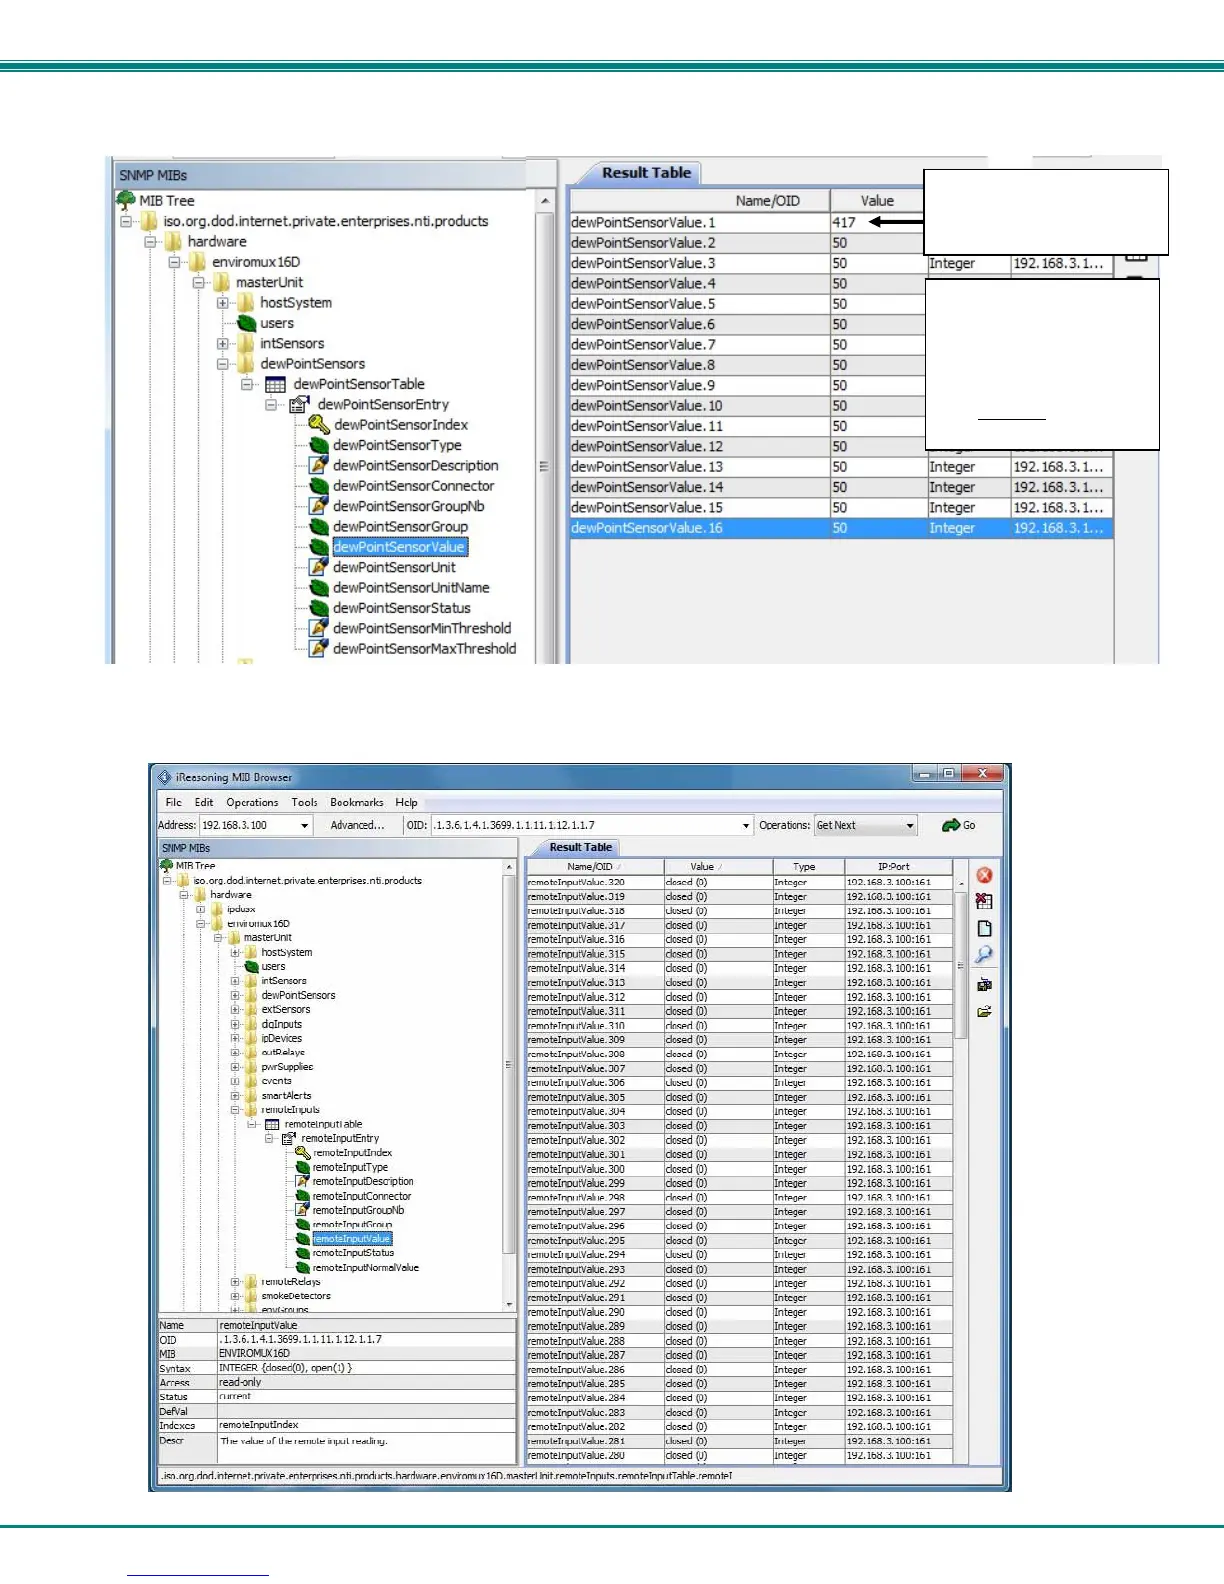Open the Bookmarks menu
The width and height of the screenshot is (1224, 1584).
click(357, 802)
